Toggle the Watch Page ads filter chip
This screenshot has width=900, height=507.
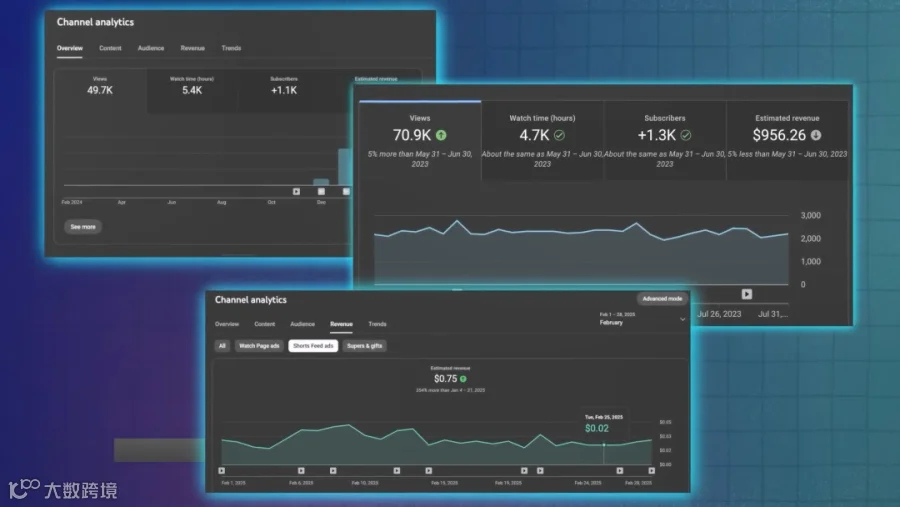point(259,346)
